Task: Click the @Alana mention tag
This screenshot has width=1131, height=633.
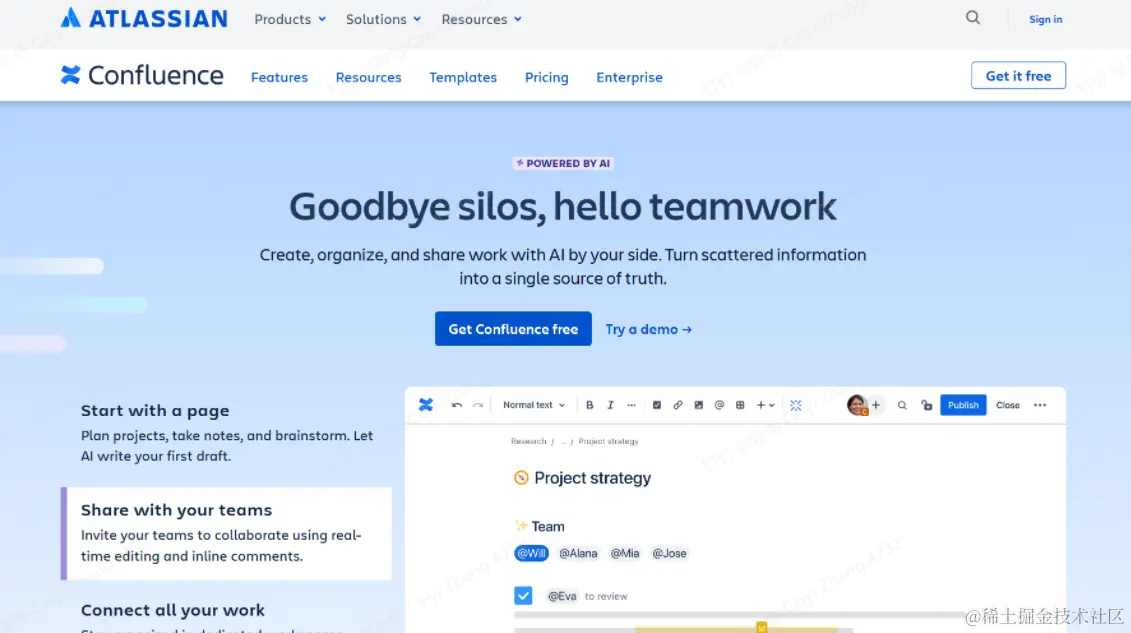Action: [x=578, y=554]
